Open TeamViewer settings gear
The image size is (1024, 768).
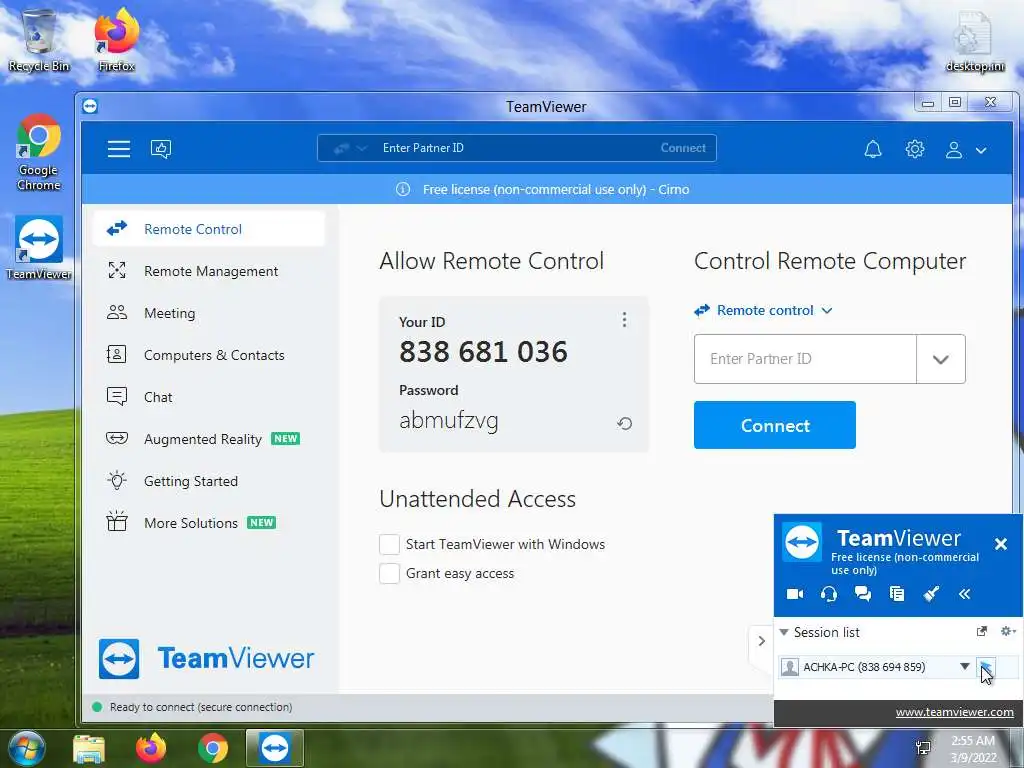915,150
